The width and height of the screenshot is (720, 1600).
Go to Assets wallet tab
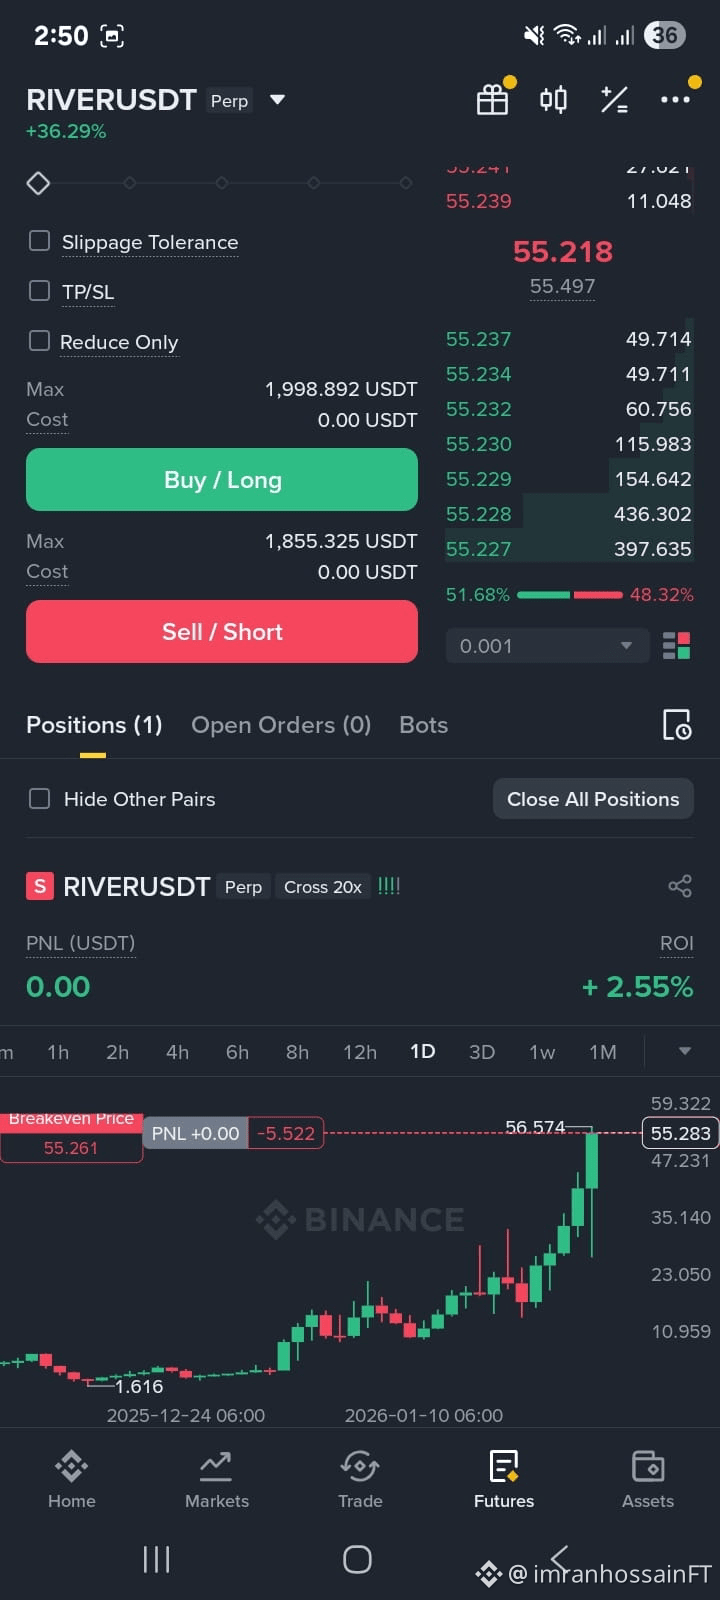[x=648, y=1480]
